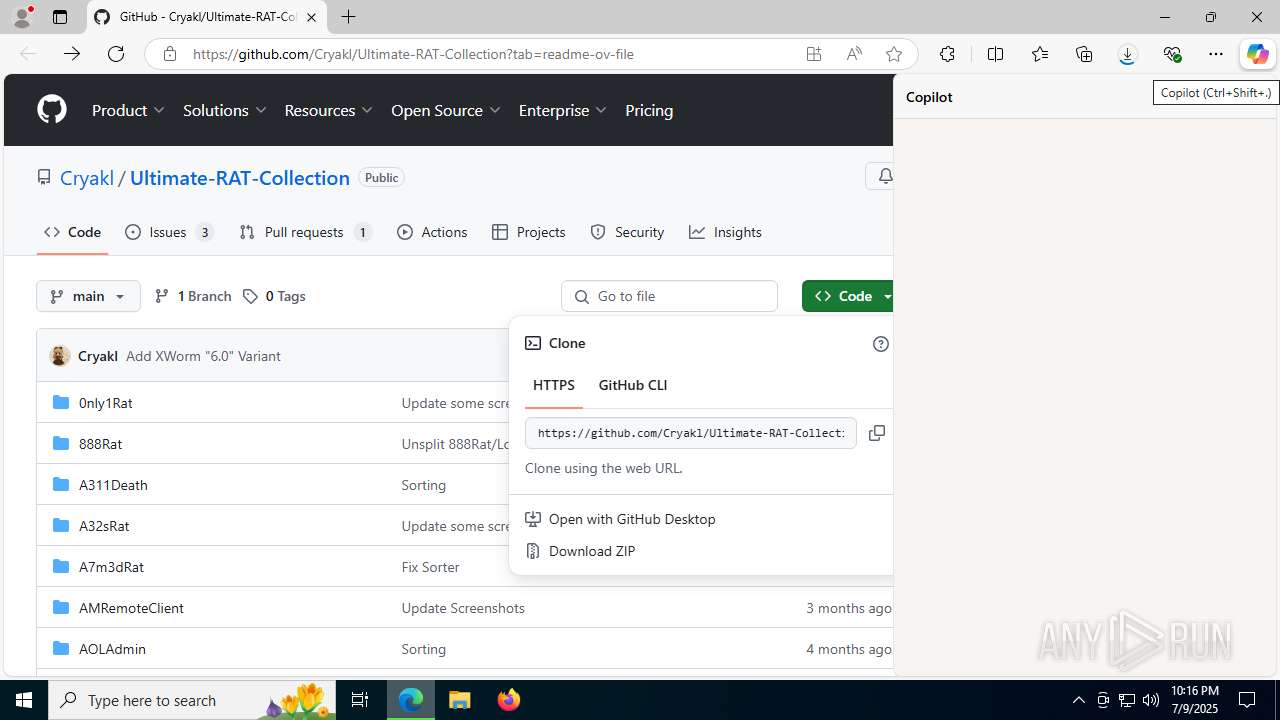
Task: Expand the Open Source dropdown
Action: 446,110
